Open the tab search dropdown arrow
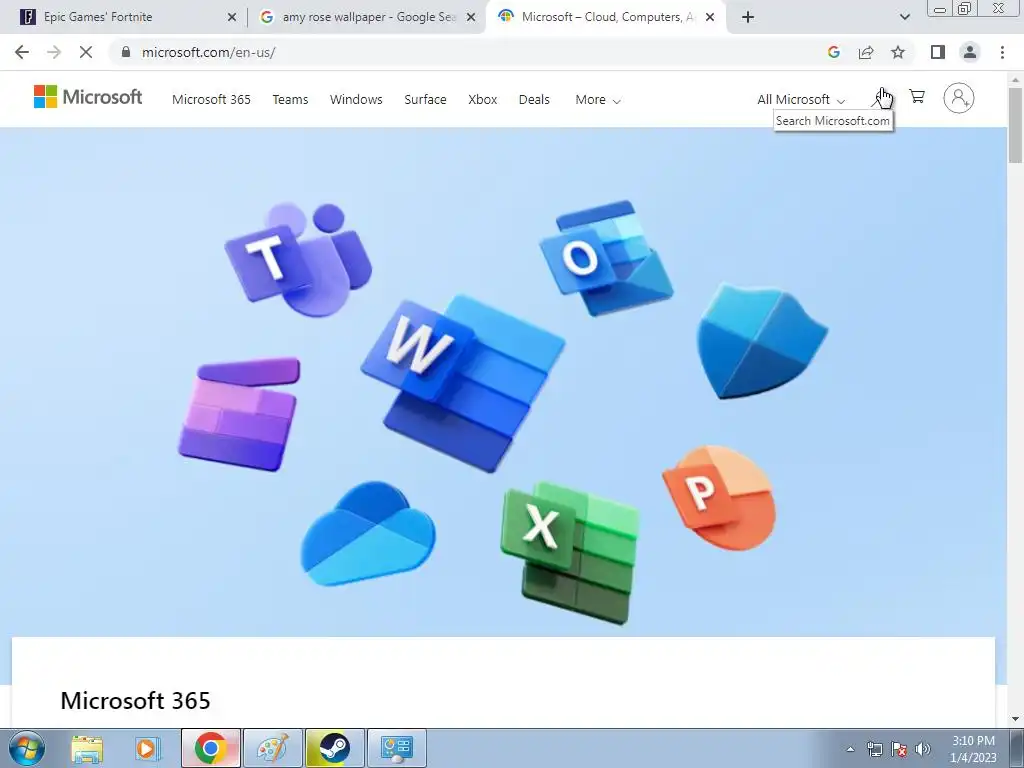 [x=904, y=17]
